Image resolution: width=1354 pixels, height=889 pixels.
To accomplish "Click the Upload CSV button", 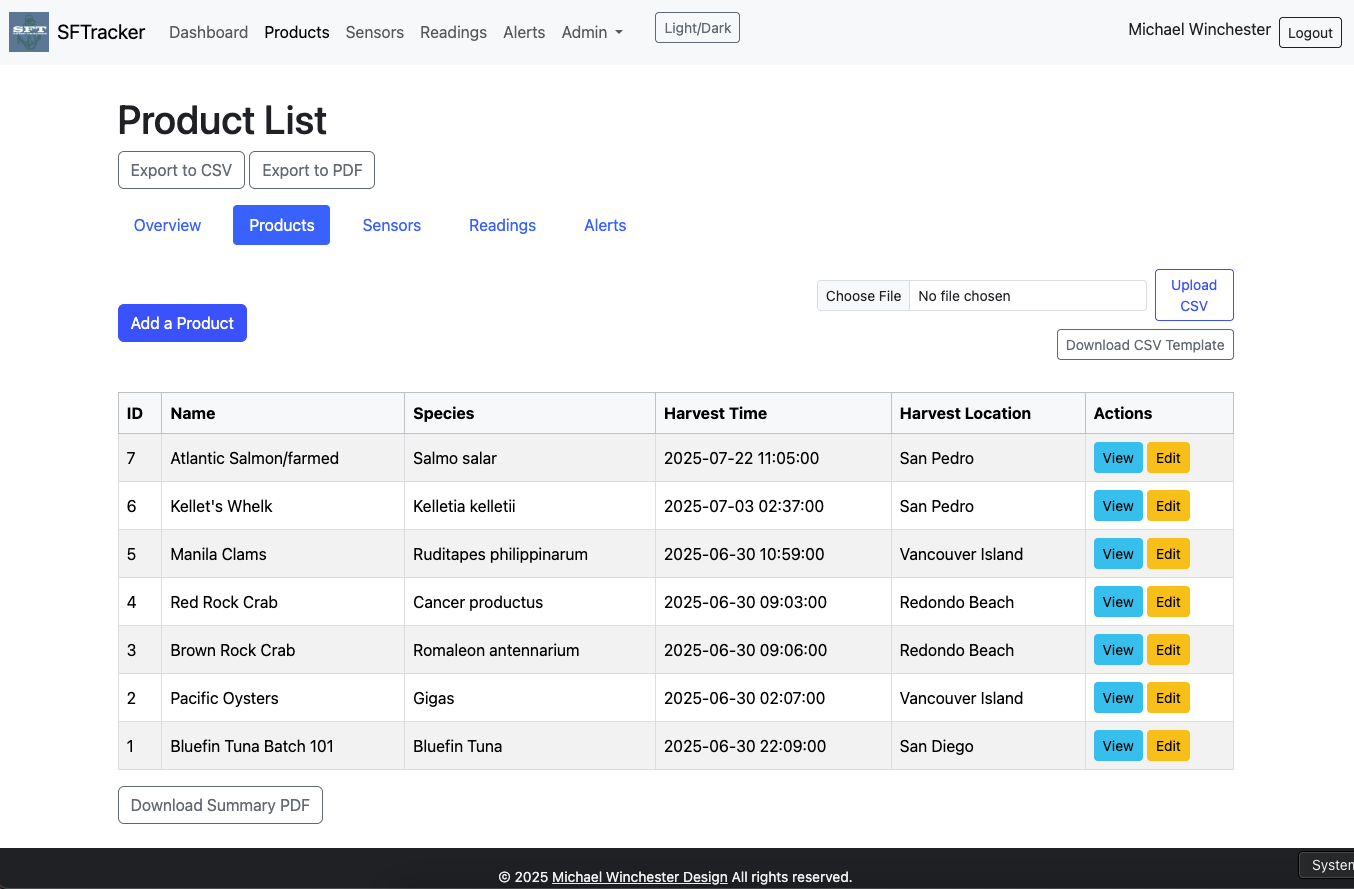I will point(1194,295).
